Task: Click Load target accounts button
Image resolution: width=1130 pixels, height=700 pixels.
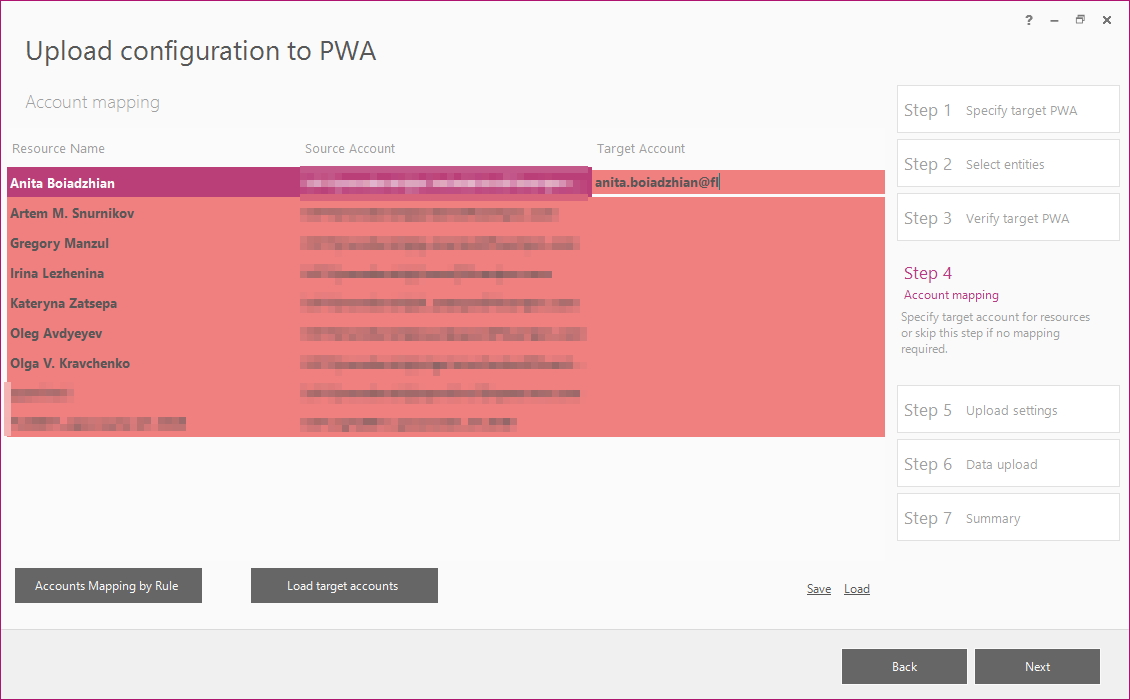Action: click(x=344, y=585)
